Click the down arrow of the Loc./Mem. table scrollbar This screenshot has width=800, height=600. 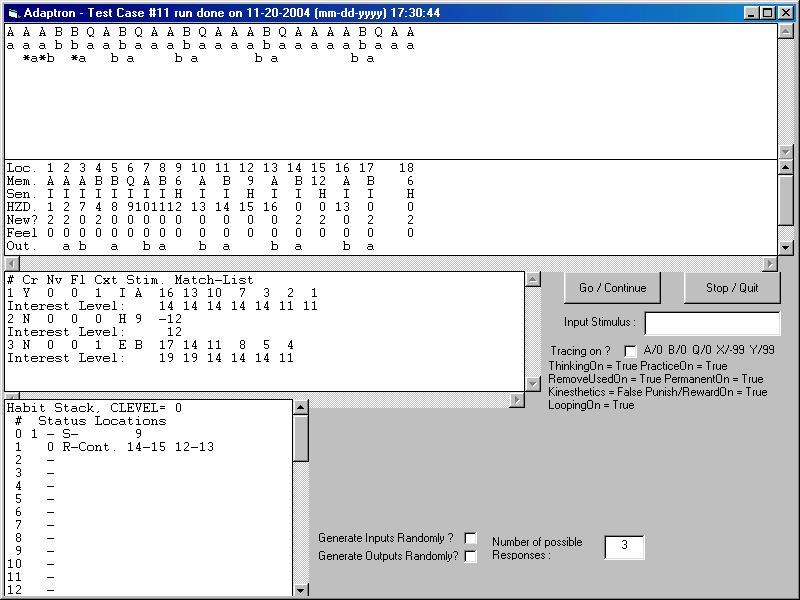click(x=785, y=248)
